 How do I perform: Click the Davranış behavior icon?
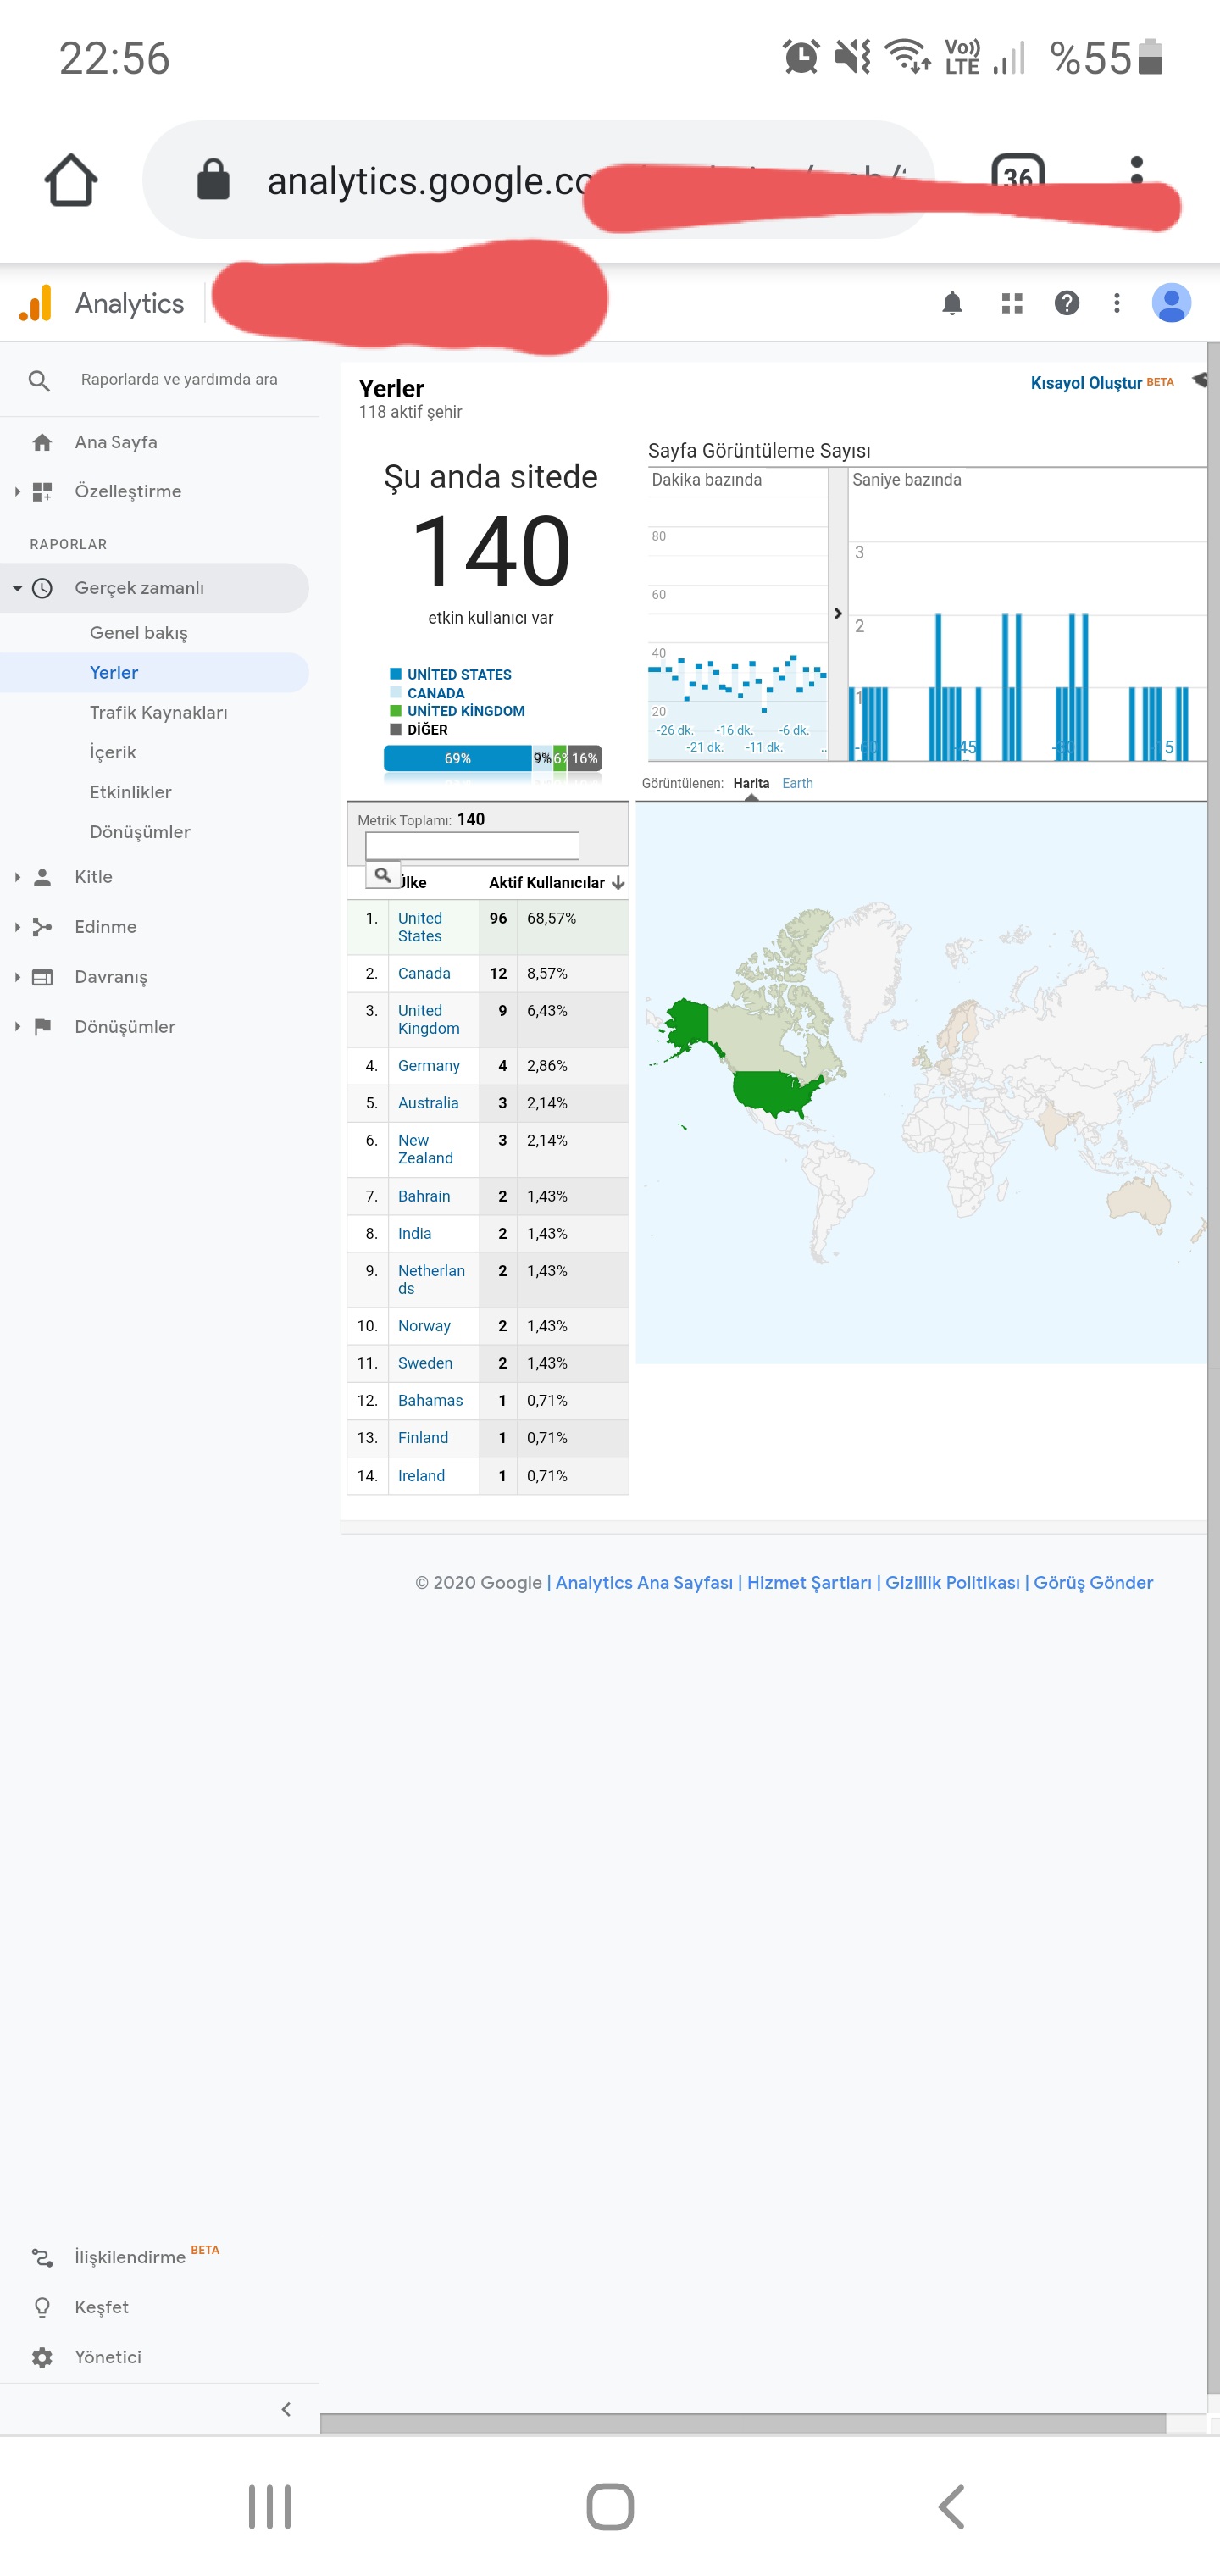pos(42,977)
